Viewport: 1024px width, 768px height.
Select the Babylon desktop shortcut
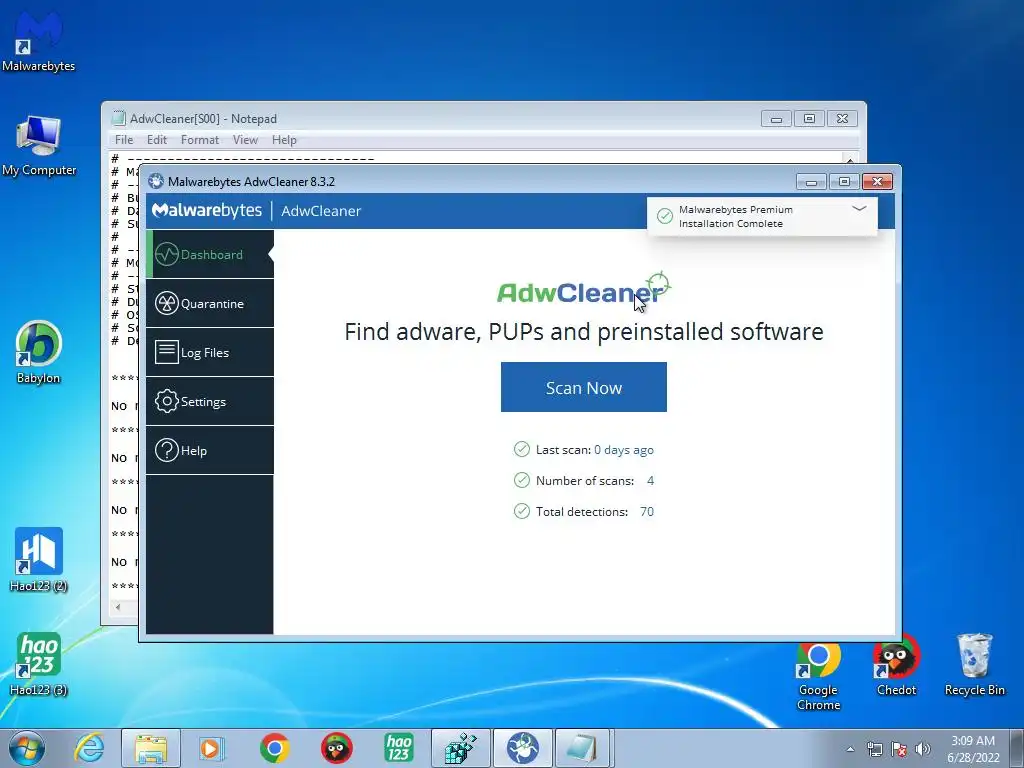tap(39, 353)
